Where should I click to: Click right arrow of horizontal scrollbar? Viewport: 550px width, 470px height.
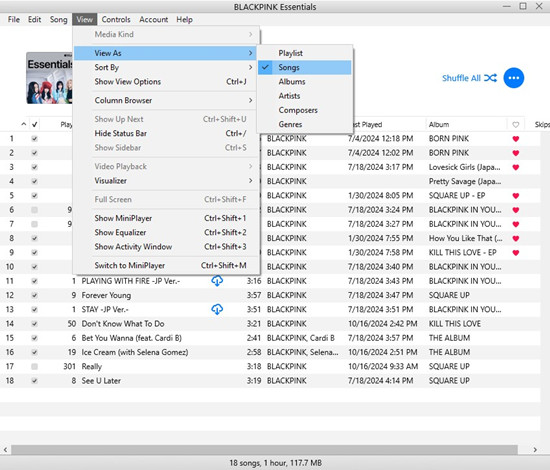tap(535, 449)
